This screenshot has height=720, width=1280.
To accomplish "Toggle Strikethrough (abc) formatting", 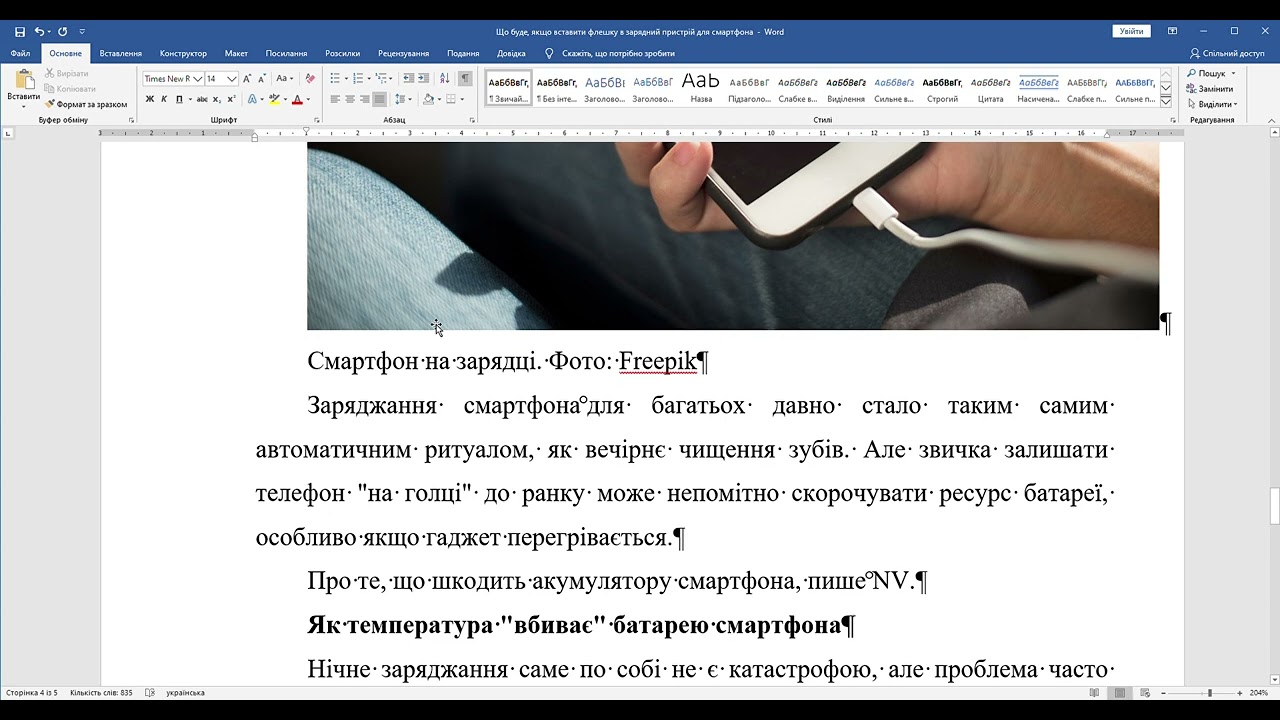I will pos(202,99).
